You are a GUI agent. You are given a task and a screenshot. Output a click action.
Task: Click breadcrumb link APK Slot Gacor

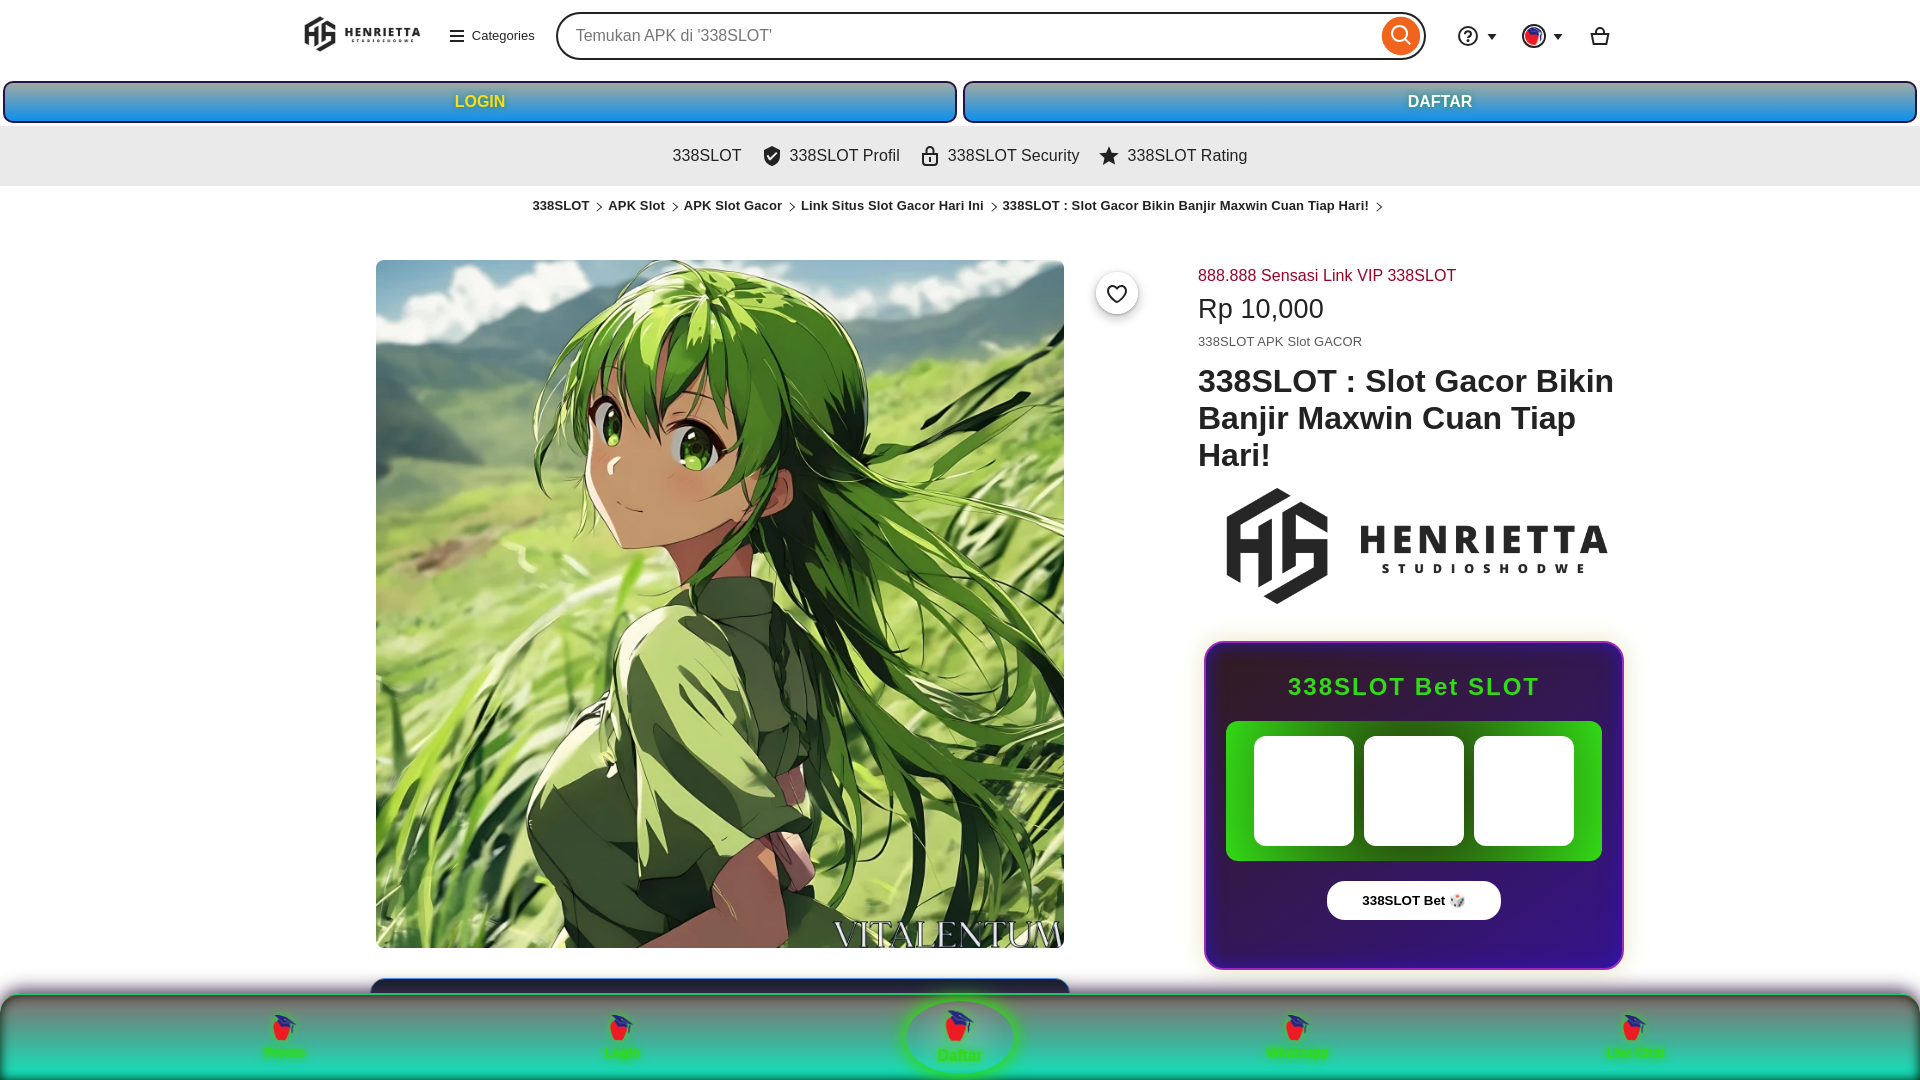(x=733, y=206)
